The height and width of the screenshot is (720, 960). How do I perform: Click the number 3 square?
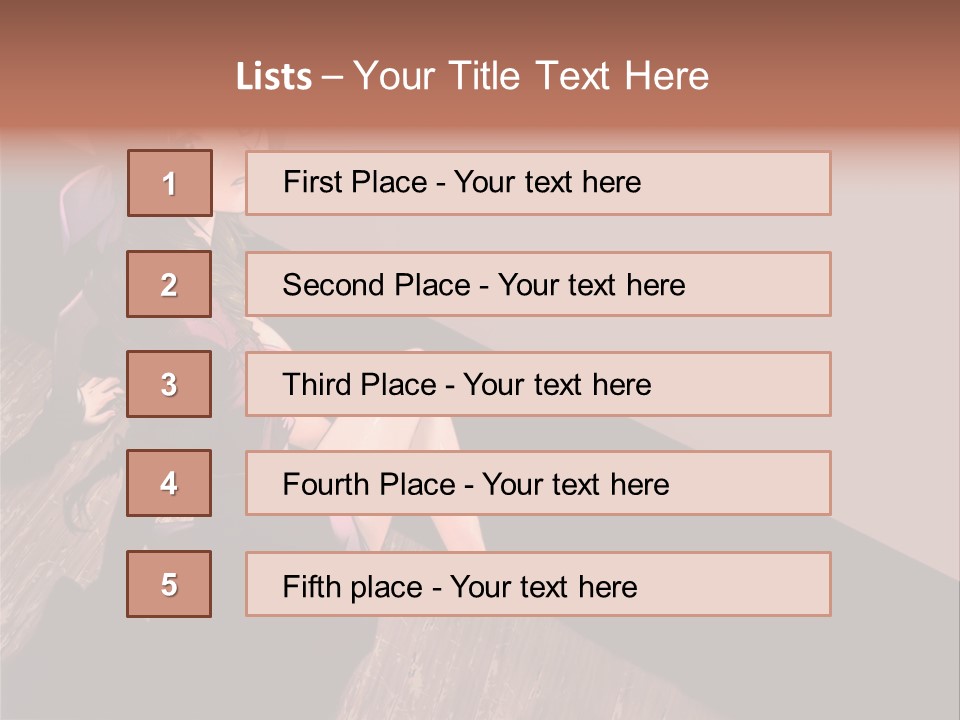(x=169, y=384)
